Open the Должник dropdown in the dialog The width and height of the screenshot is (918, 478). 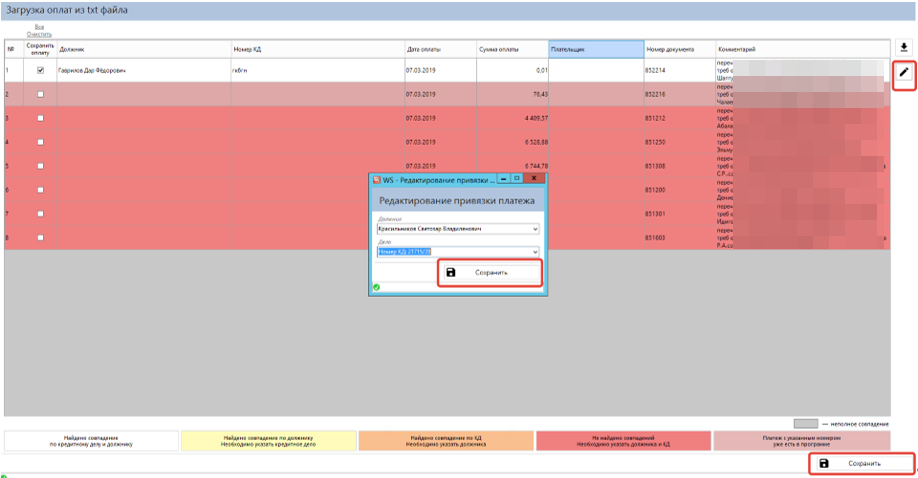pyautogui.click(x=535, y=229)
